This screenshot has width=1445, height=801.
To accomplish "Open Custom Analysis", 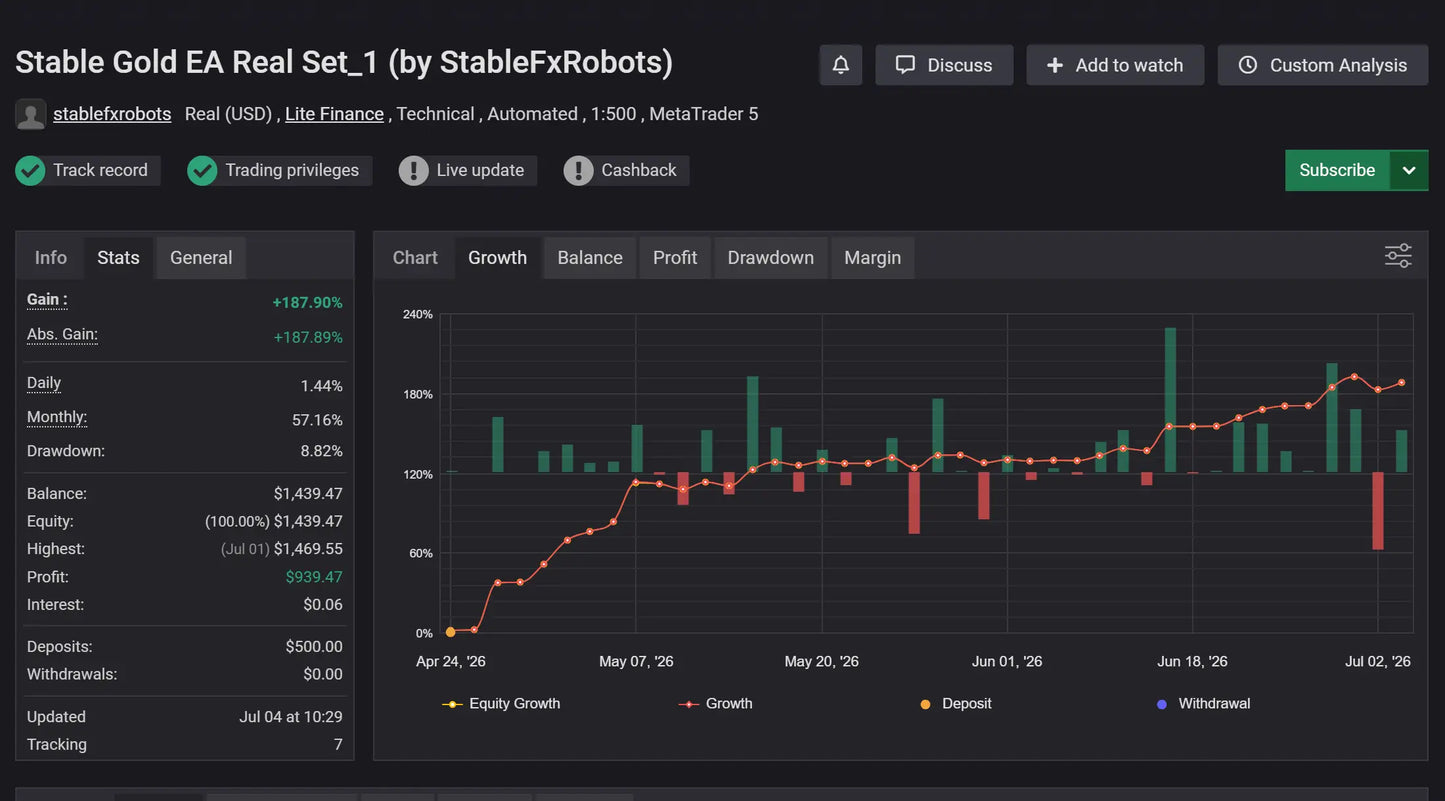I will click(x=1323, y=65).
